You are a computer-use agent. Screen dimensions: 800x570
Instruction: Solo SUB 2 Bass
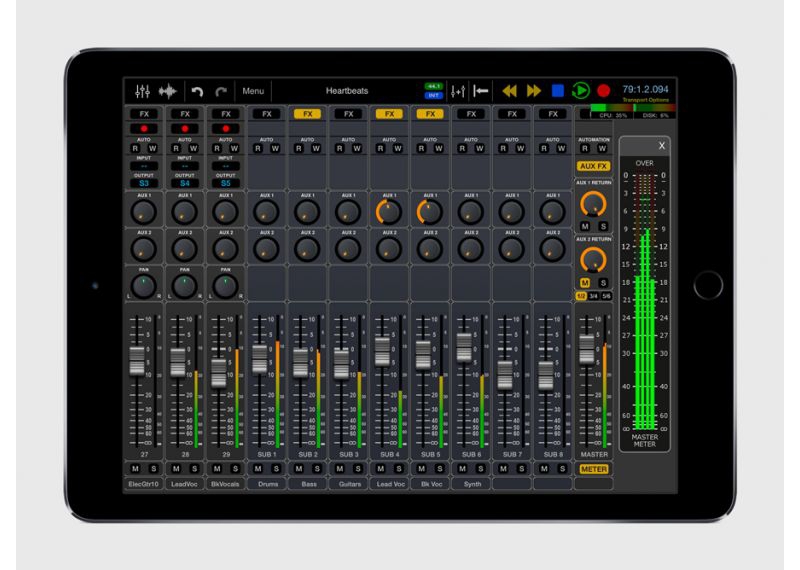317,468
